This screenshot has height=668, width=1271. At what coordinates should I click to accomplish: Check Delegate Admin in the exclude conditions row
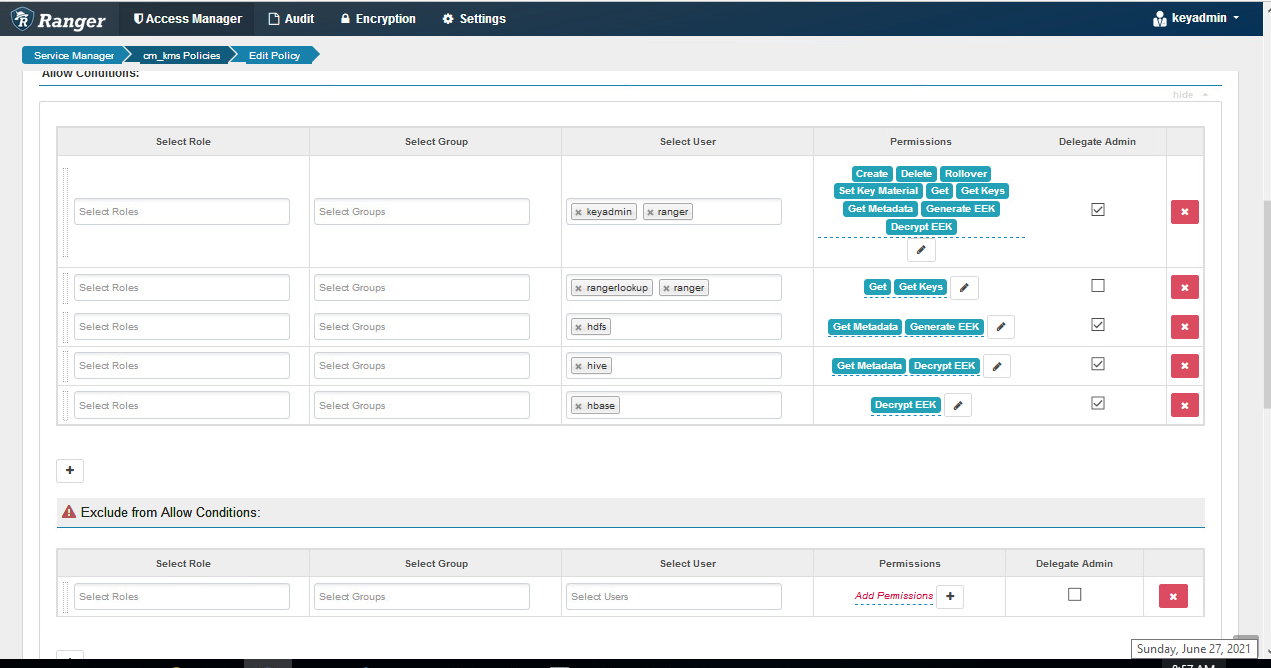tap(1074, 593)
